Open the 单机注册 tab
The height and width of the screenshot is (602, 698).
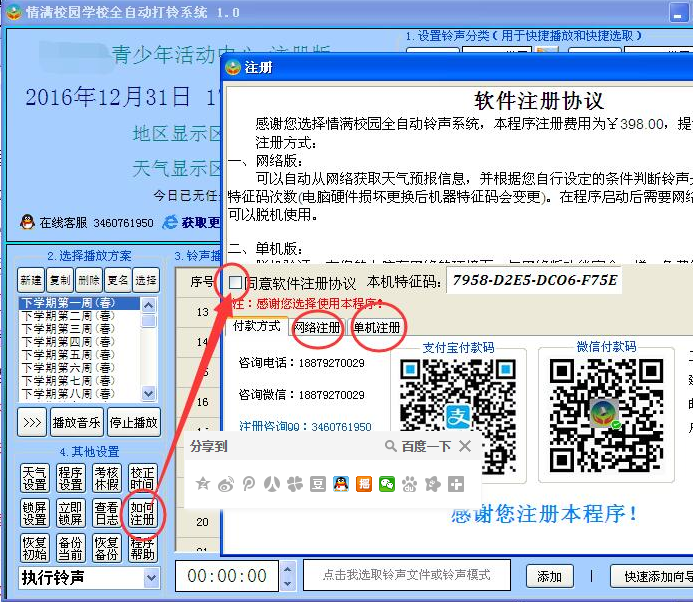[x=377, y=327]
